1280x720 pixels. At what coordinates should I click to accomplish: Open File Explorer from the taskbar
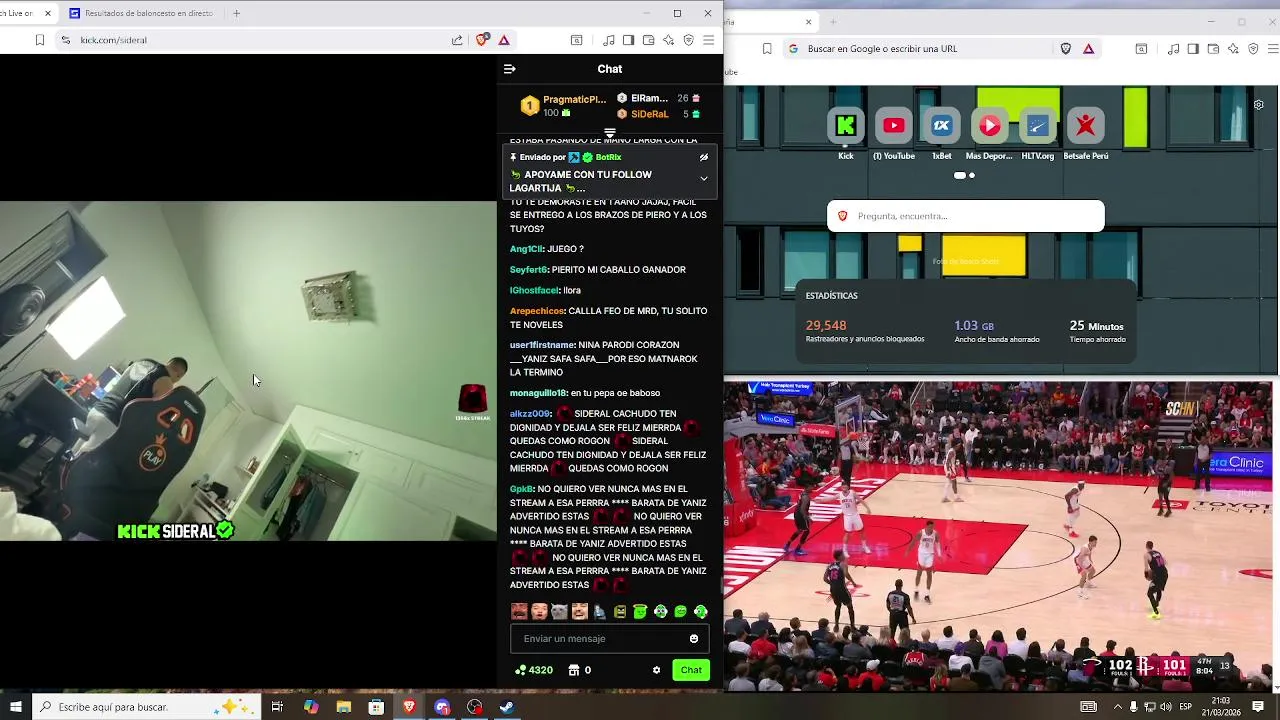[344, 707]
